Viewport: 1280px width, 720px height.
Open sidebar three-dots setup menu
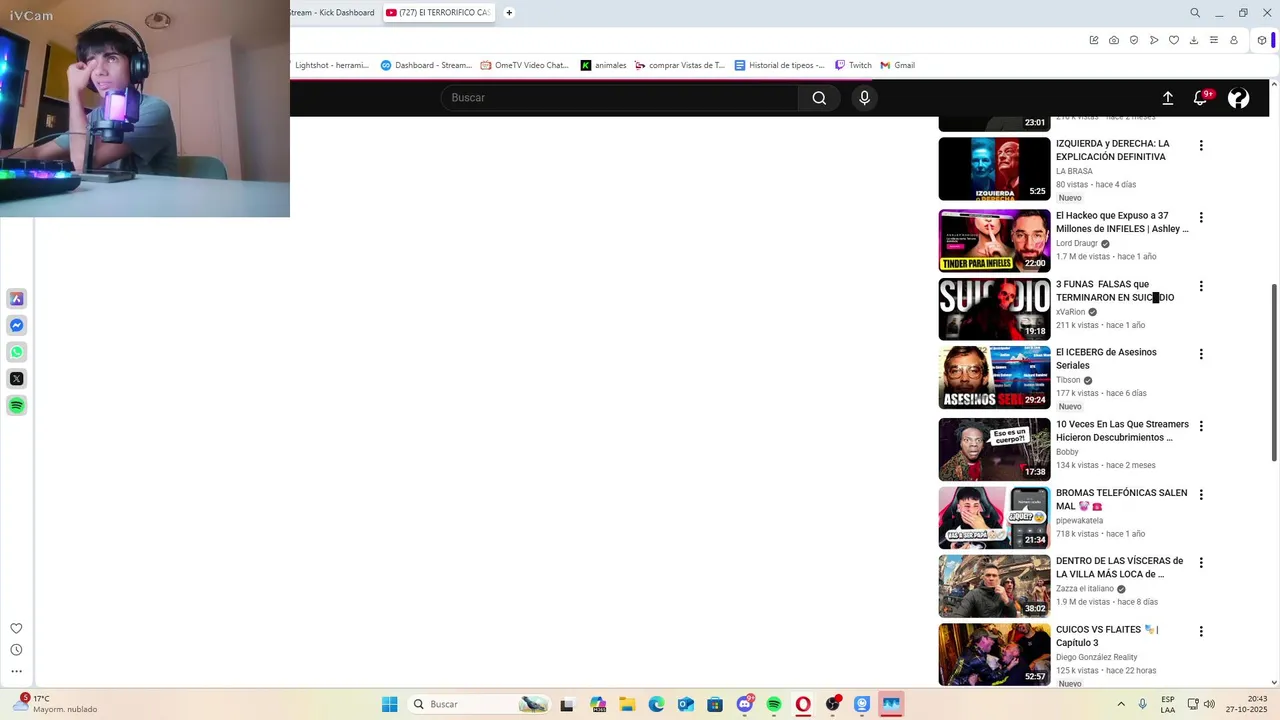pos(16,672)
